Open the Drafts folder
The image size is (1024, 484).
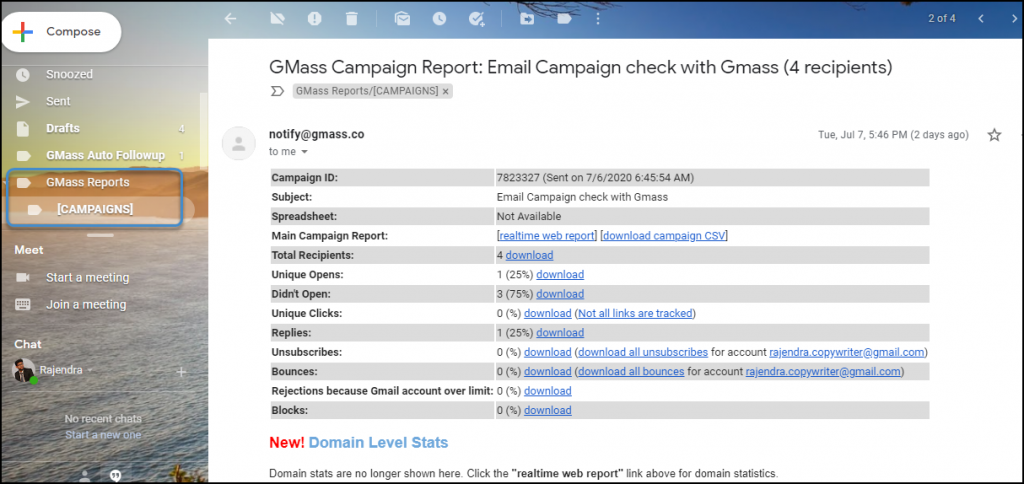coord(63,128)
